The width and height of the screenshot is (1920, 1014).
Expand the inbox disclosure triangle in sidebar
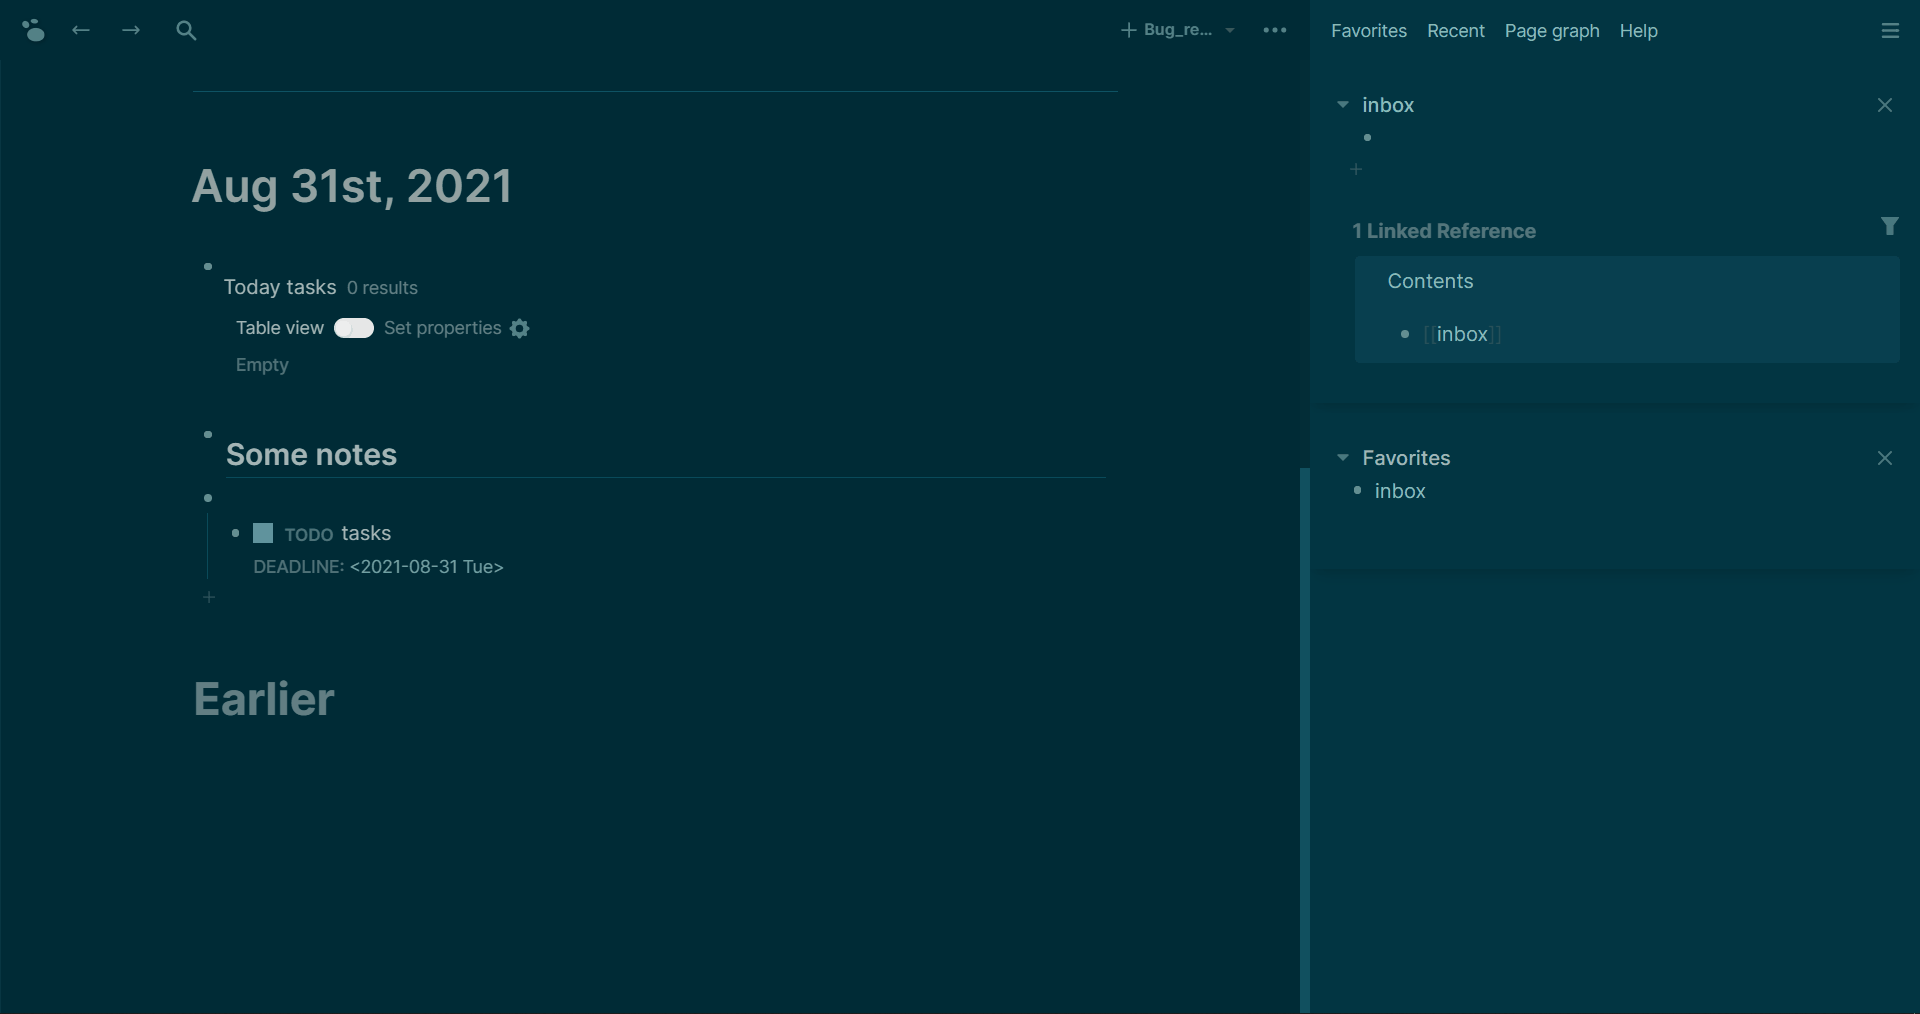[1344, 104]
